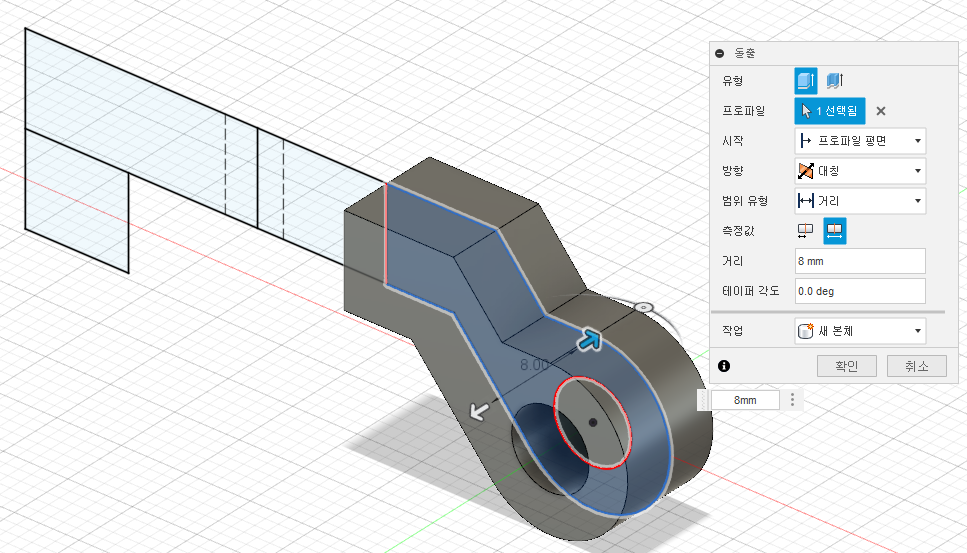Clear the profile selection with the X
This screenshot has width=967, height=553.
pyautogui.click(x=881, y=111)
